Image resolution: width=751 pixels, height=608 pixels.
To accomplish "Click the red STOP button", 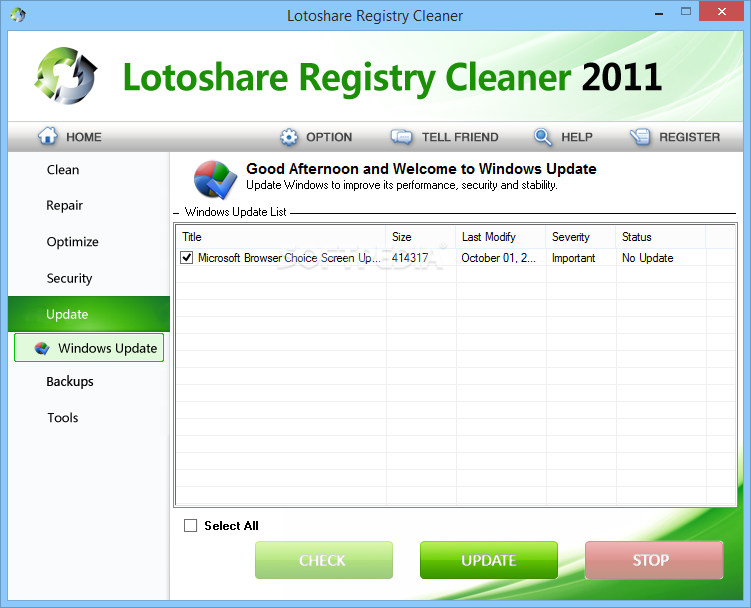I will (x=654, y=560).
